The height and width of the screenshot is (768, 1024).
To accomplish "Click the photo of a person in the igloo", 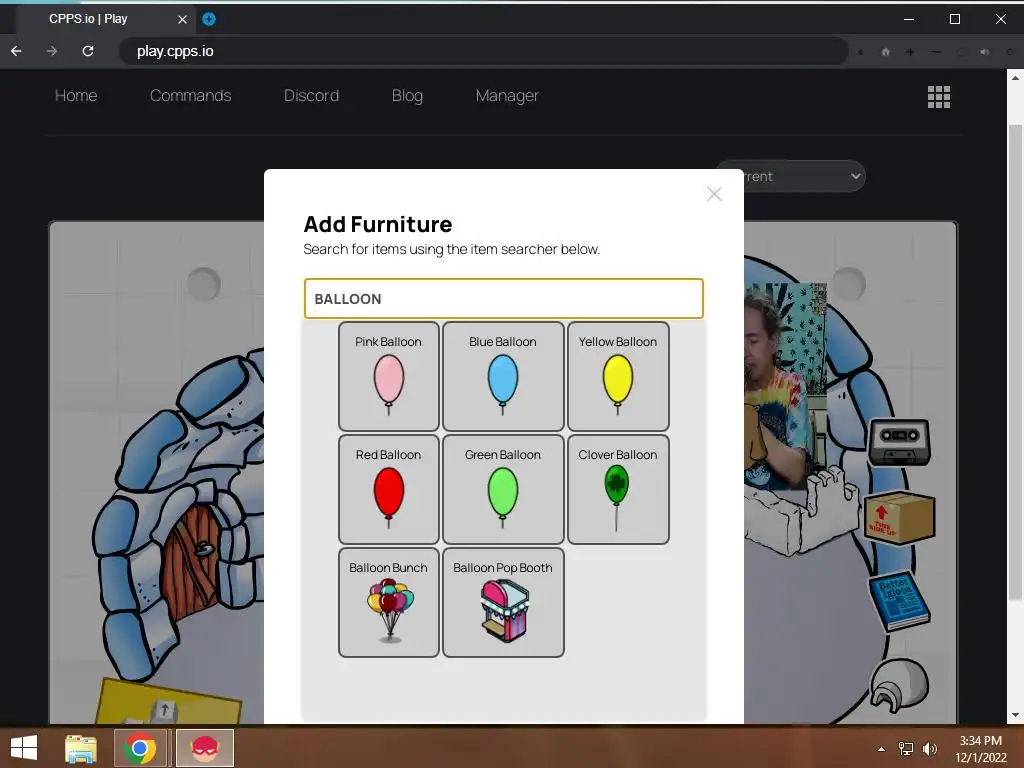I will [x=786, y=387].
